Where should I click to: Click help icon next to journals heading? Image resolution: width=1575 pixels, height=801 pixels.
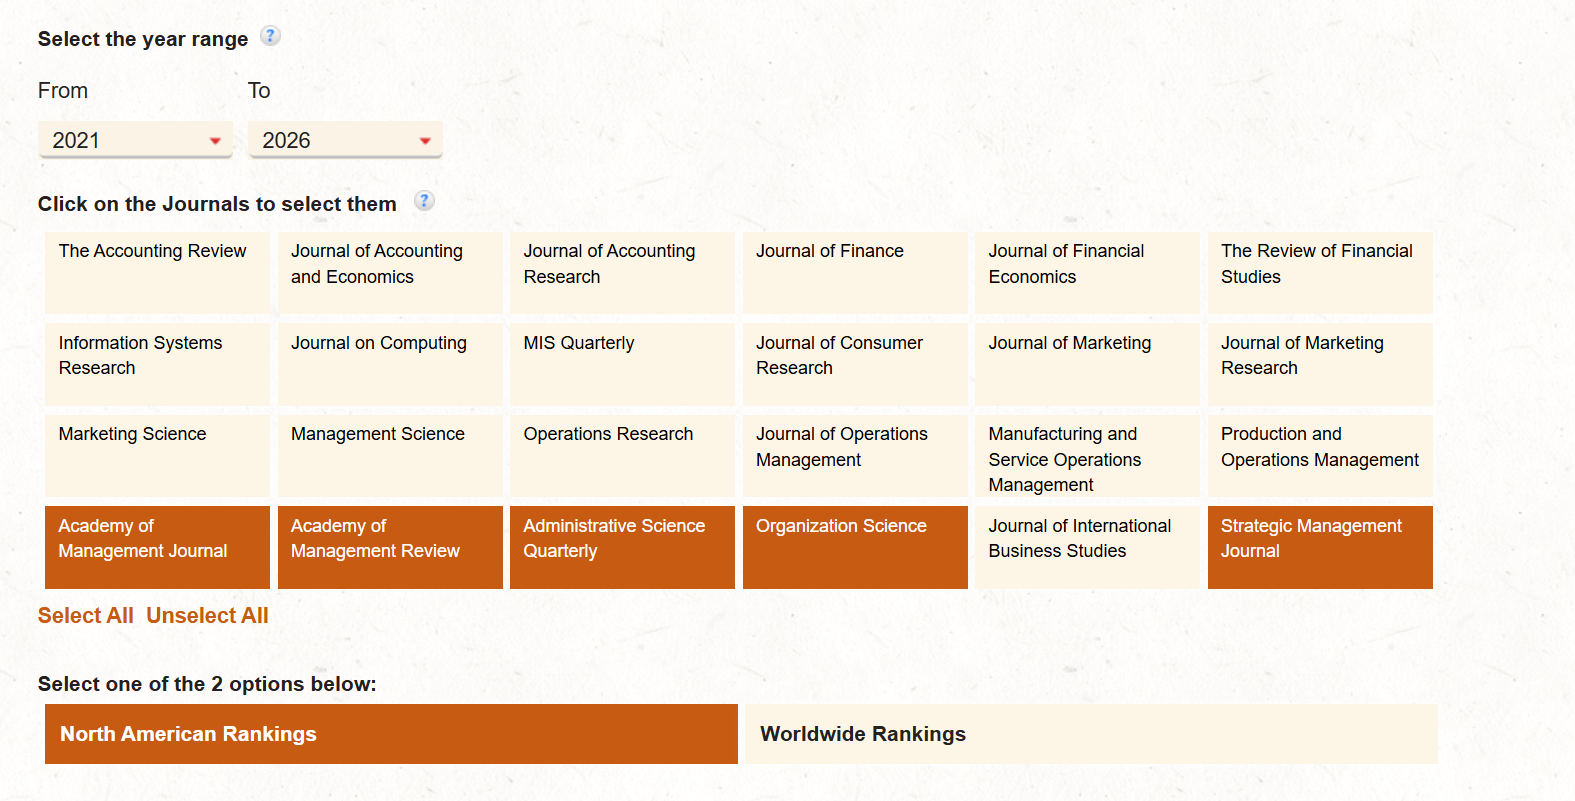pyautogui.click(x=424, y=201)
